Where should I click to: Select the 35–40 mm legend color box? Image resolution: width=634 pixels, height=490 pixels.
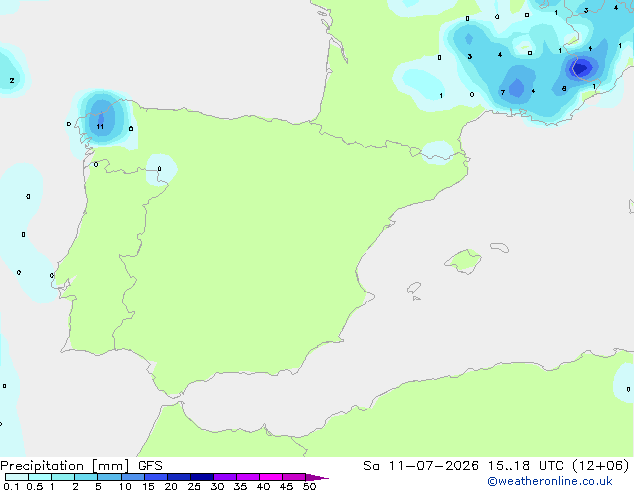tap(248, 477)
